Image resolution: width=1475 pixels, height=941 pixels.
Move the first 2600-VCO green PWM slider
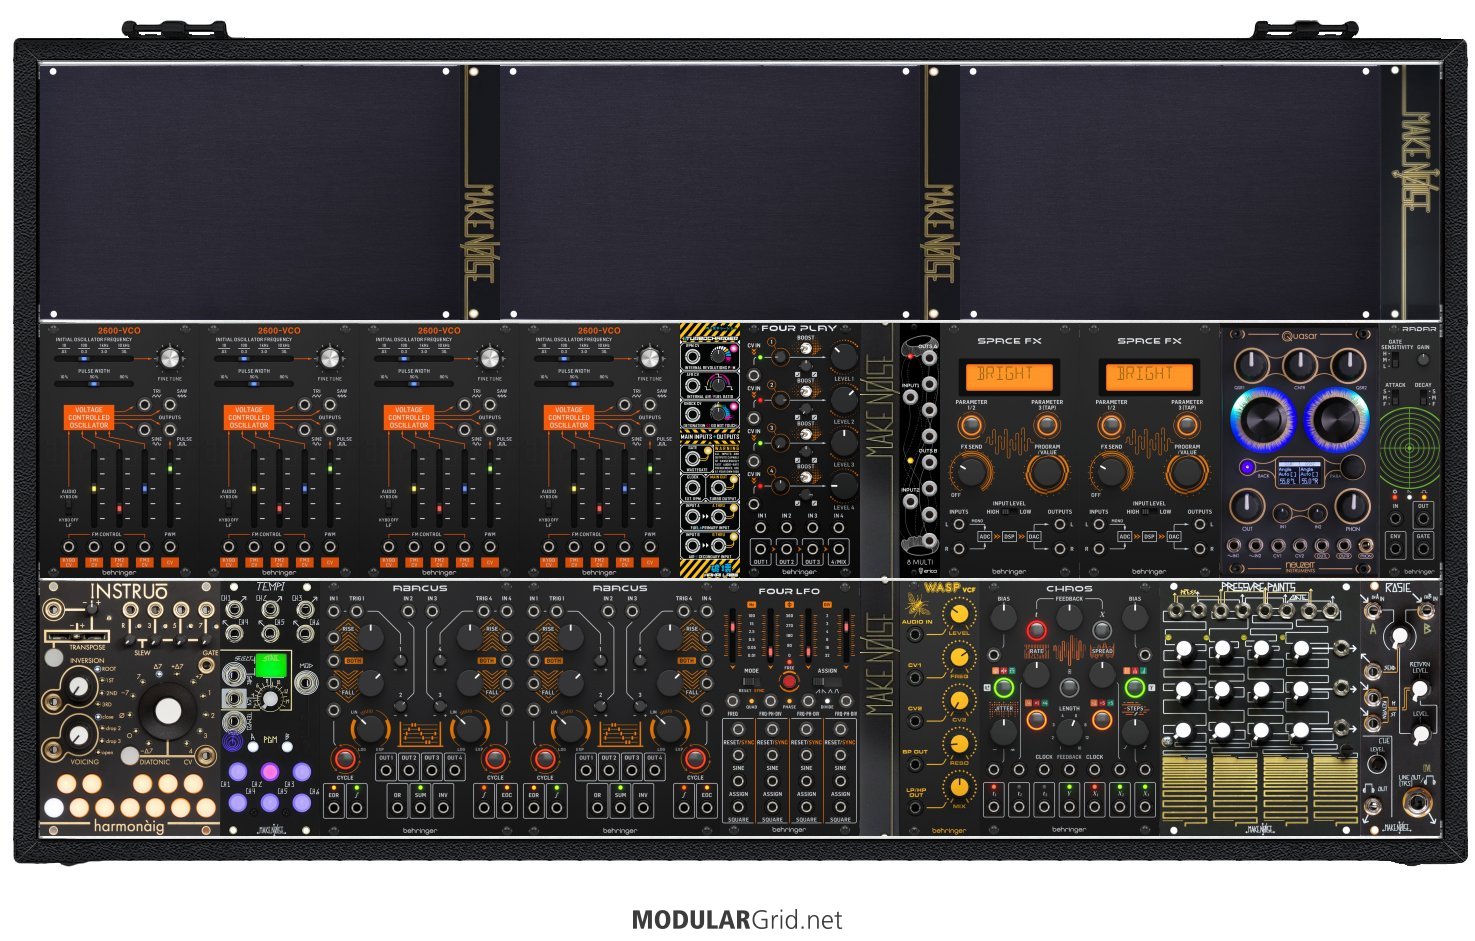[170, 487]
